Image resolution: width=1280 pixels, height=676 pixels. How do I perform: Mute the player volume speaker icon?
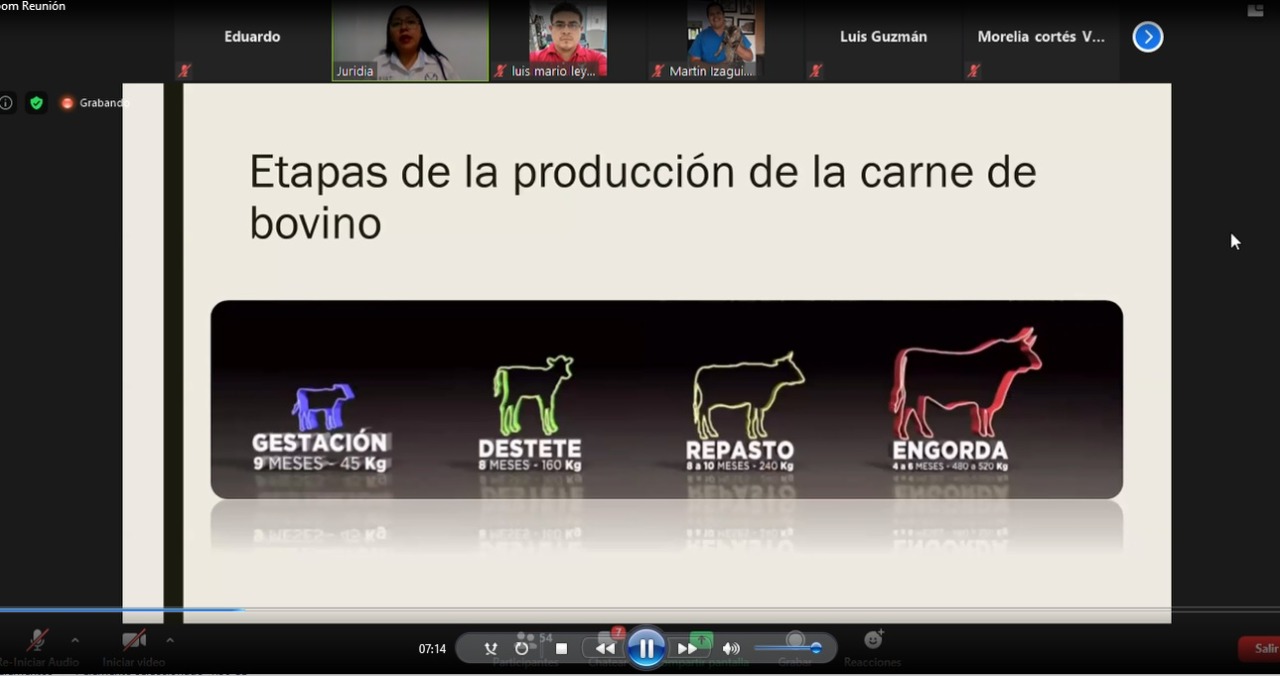(x=731, y=648)
